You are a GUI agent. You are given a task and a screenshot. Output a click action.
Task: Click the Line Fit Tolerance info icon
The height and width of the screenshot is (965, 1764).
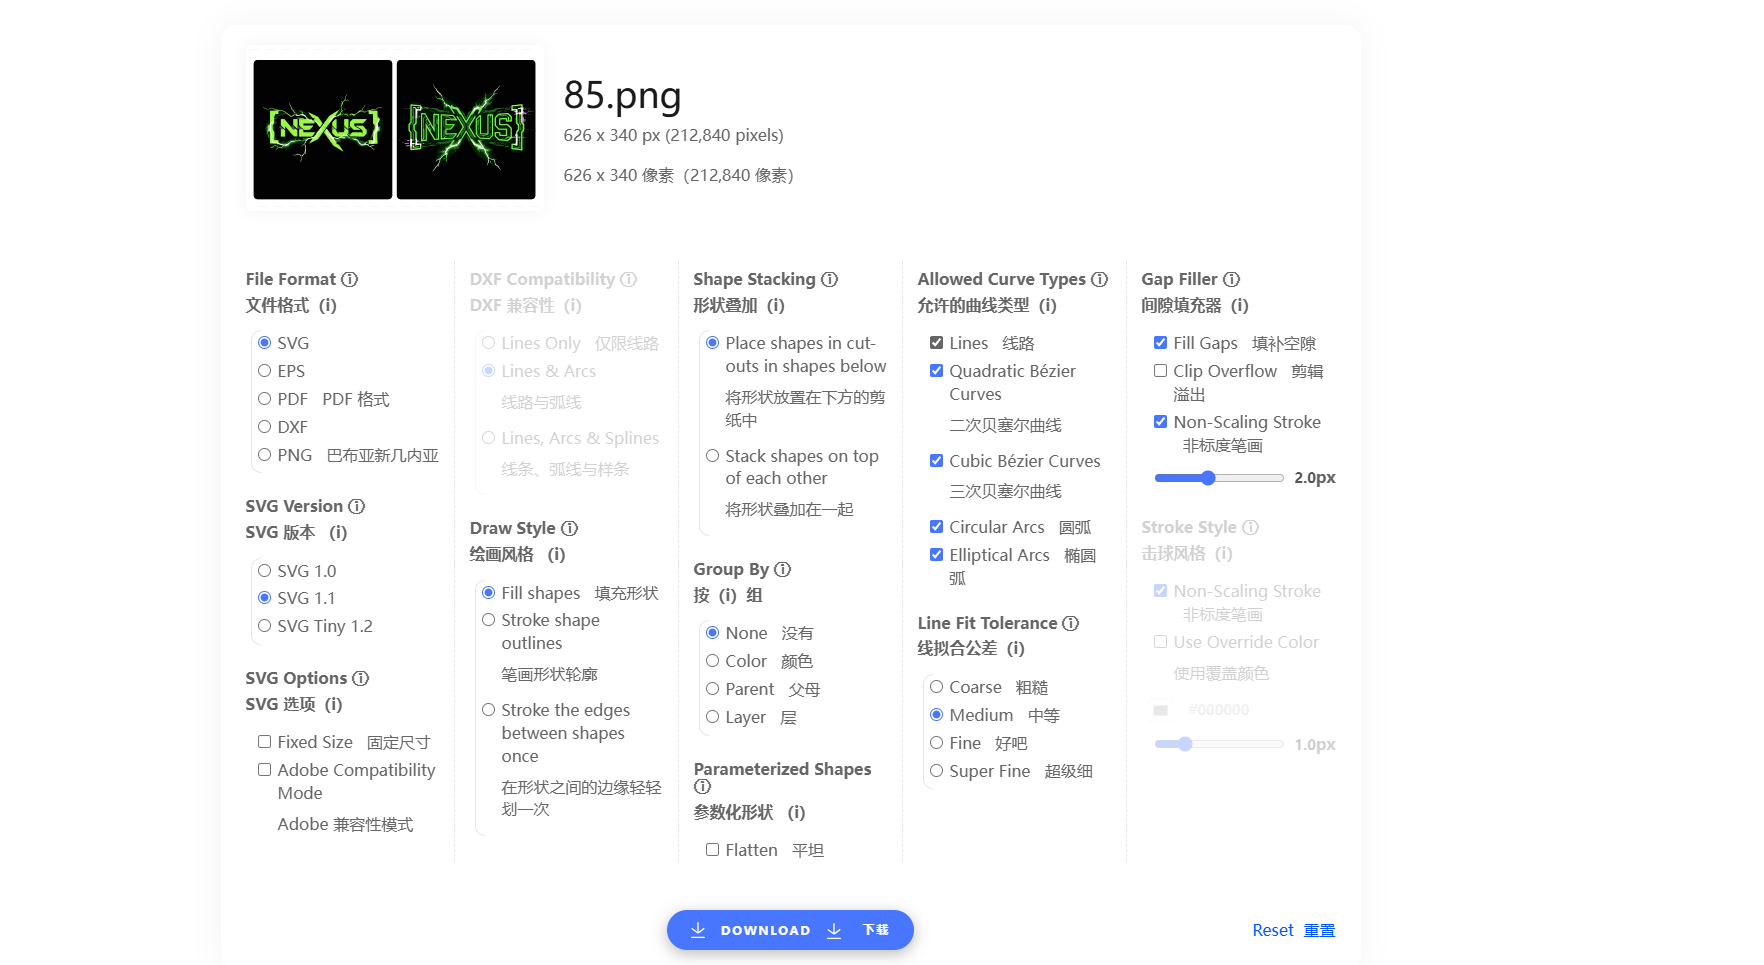(1070, 624)
